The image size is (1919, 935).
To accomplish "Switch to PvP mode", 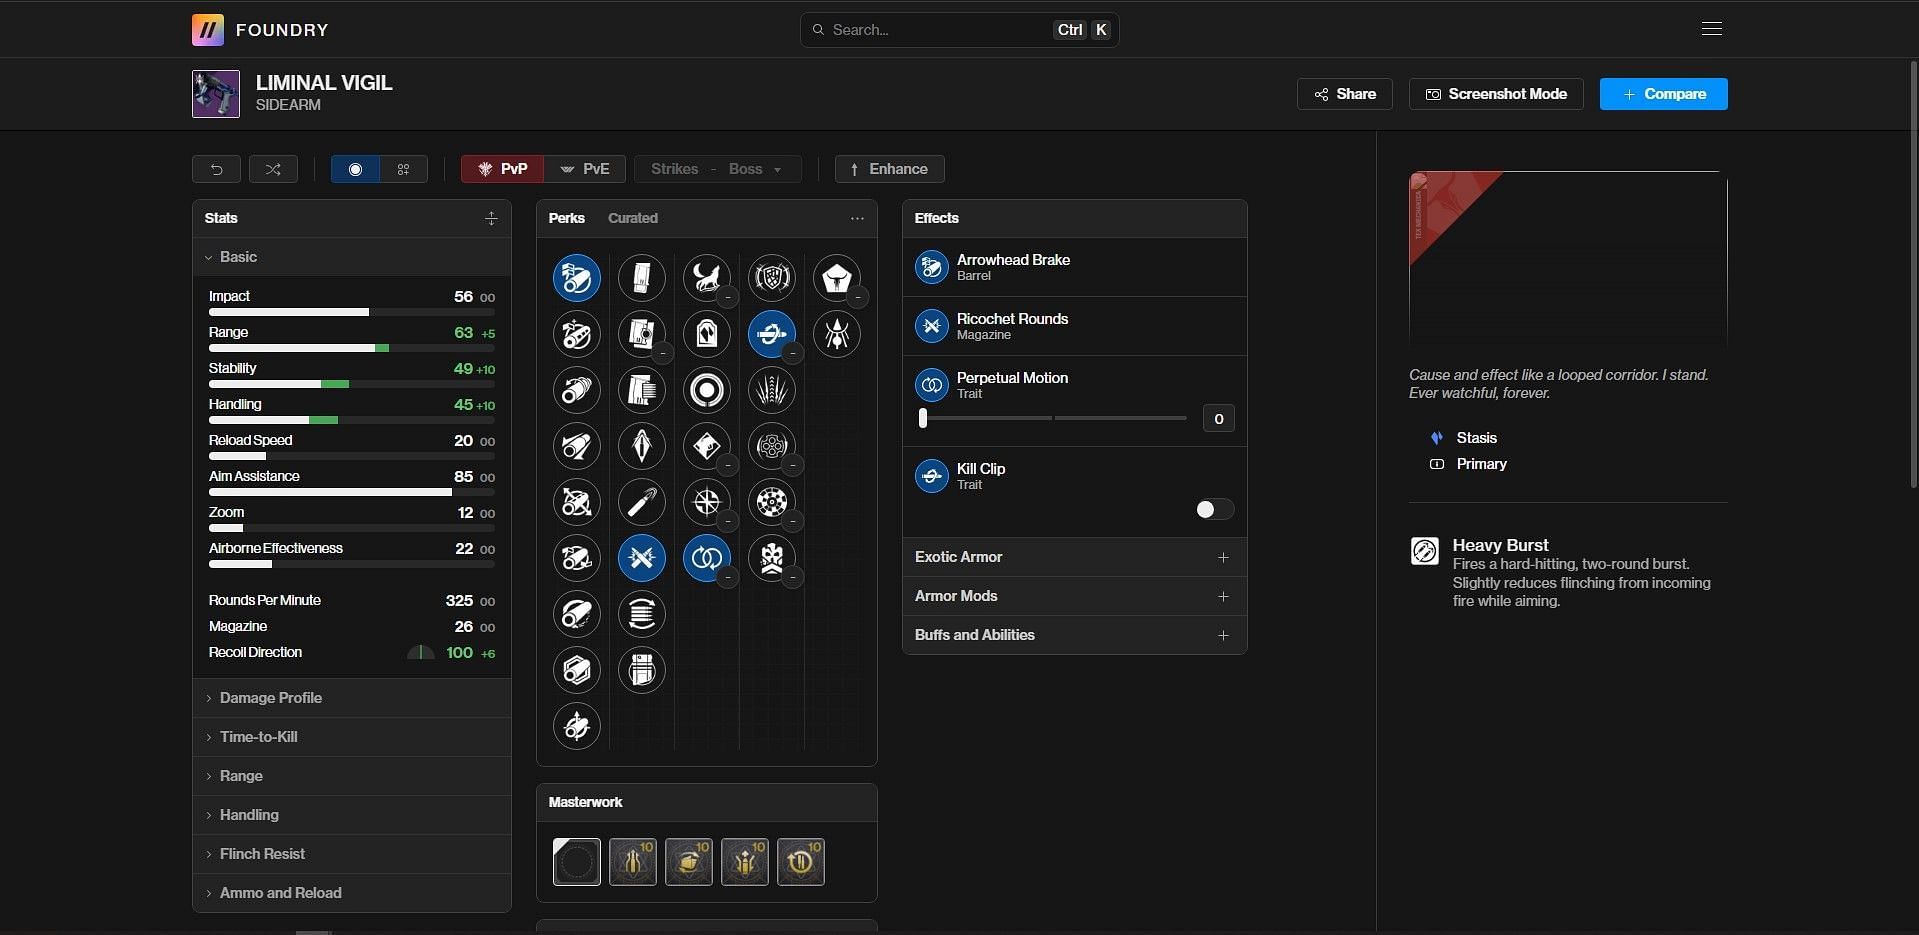I will tap(502, 169).
